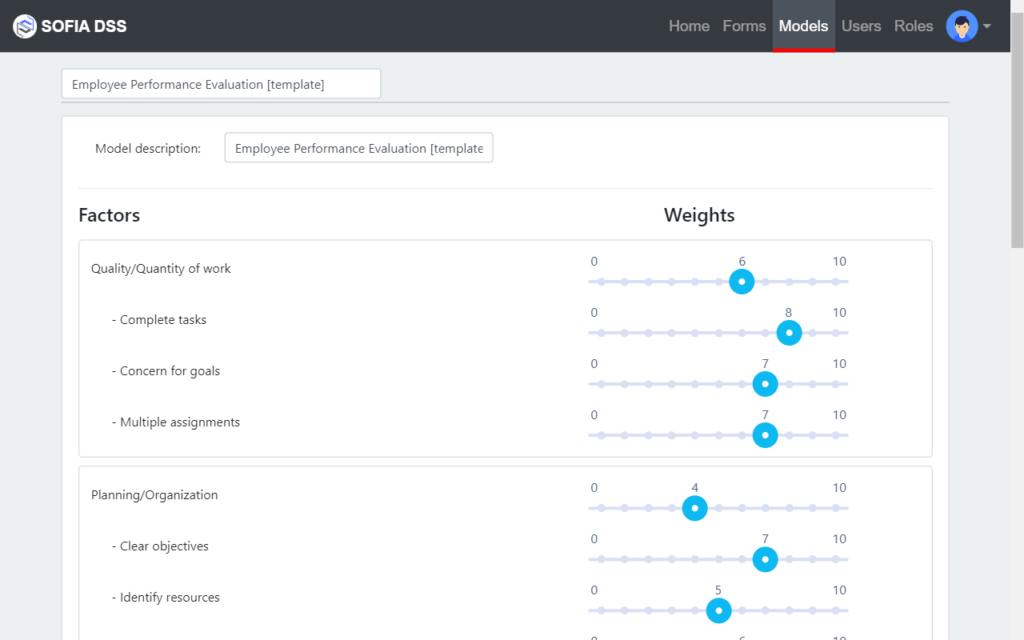1024x640 pixels.
Task: Click the Weights heading
Action: click(x=699, y=215)
